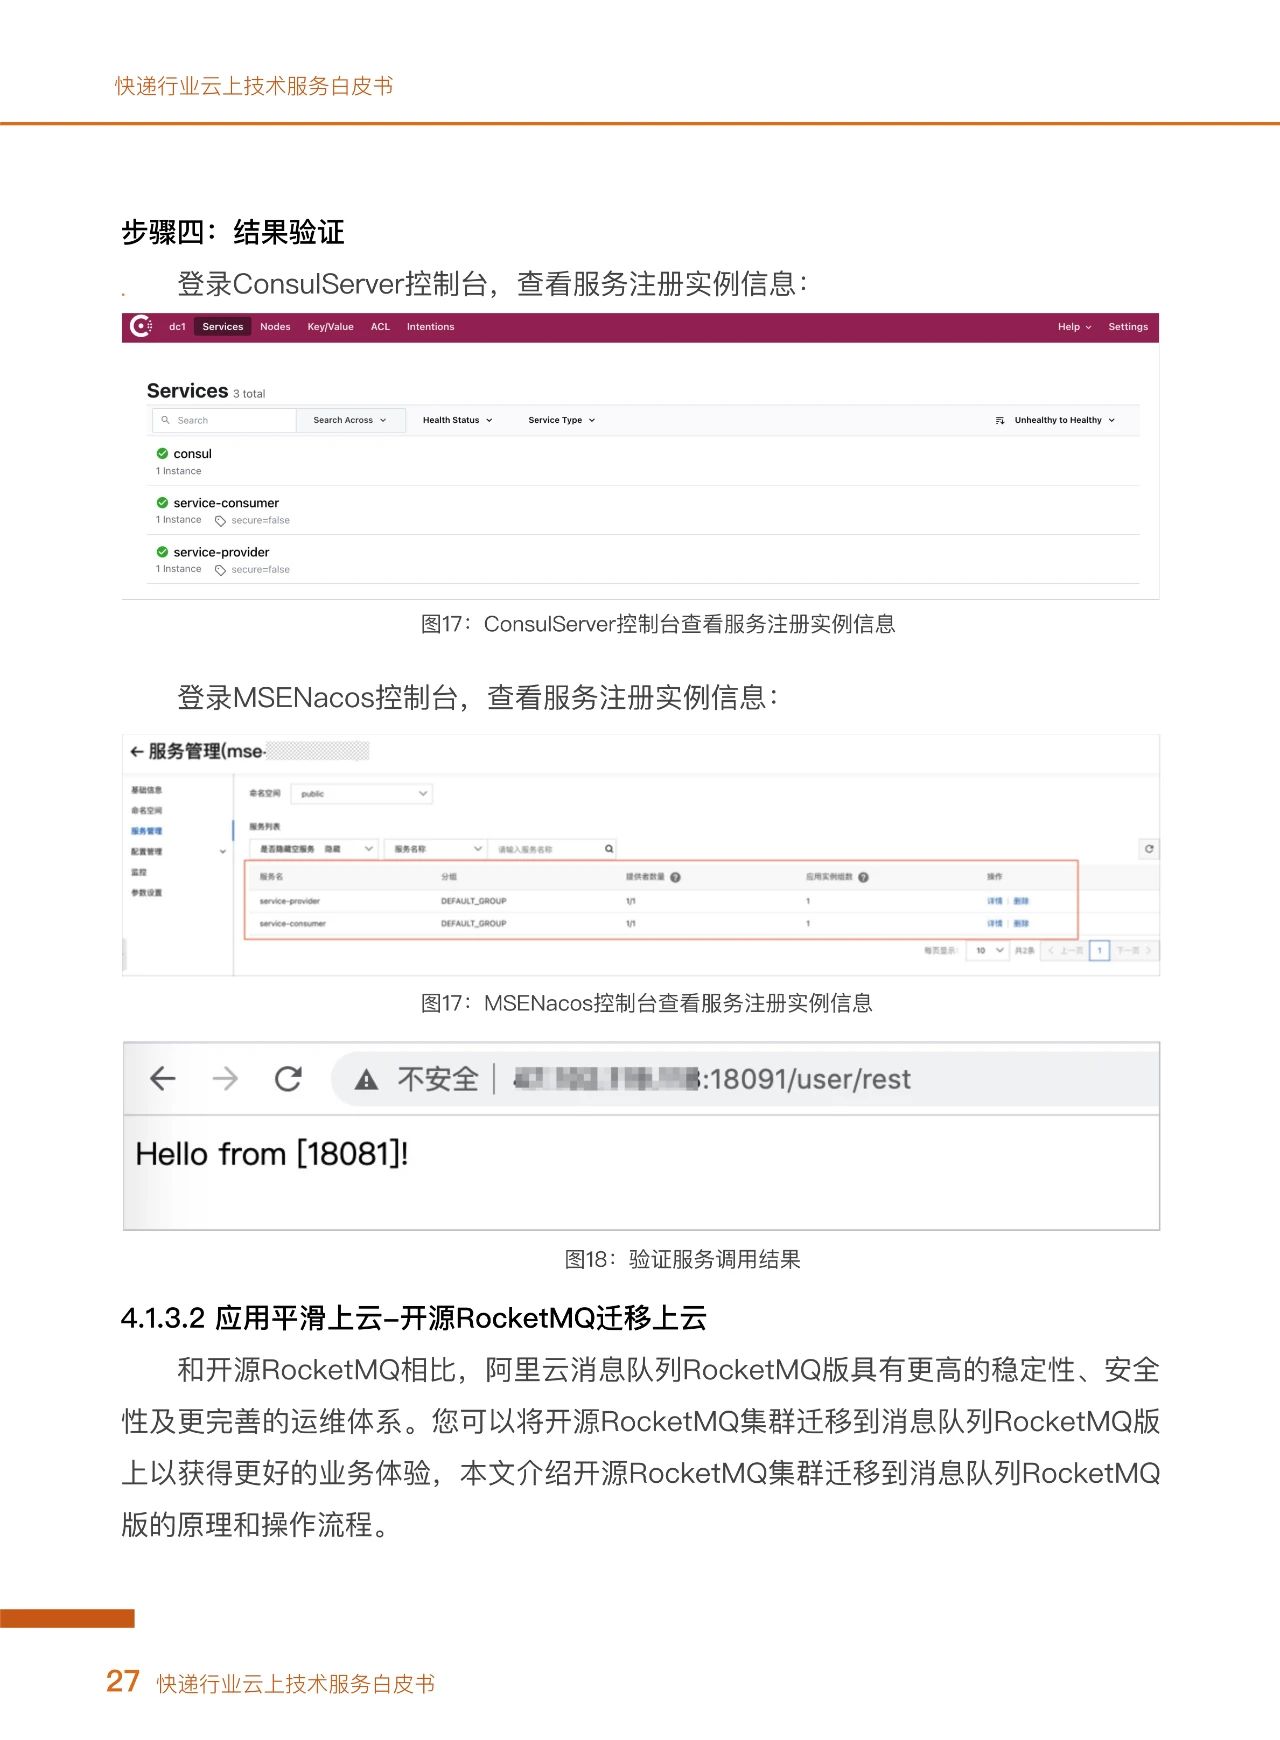Click 删除 for service-provider
The height and width of the screenshot is (1740, 1280).
[x=1021, y=901]
